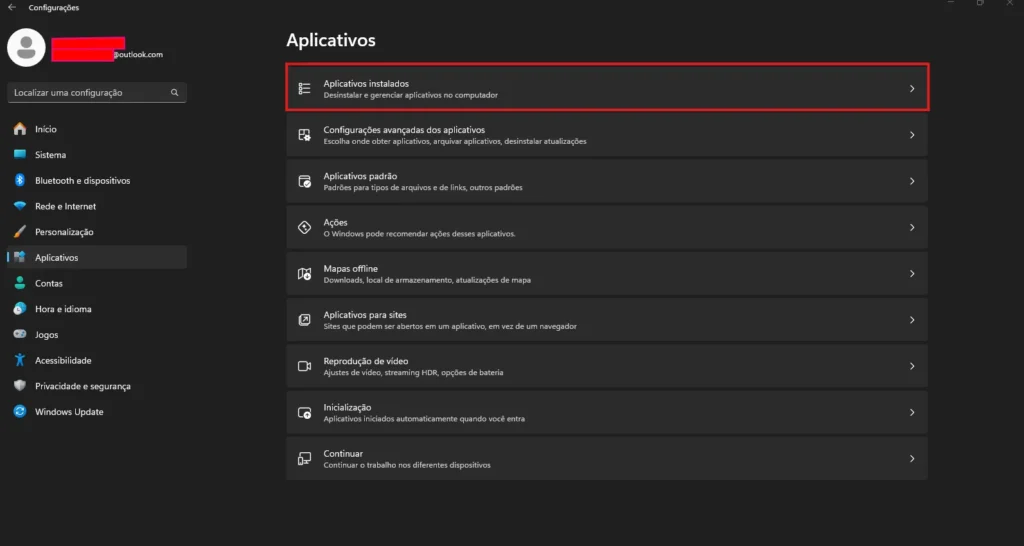Screen dimensions: 1024x546
Task: Click the Bluetooth icon in the sidebar
Action: [x=20, y=180]
